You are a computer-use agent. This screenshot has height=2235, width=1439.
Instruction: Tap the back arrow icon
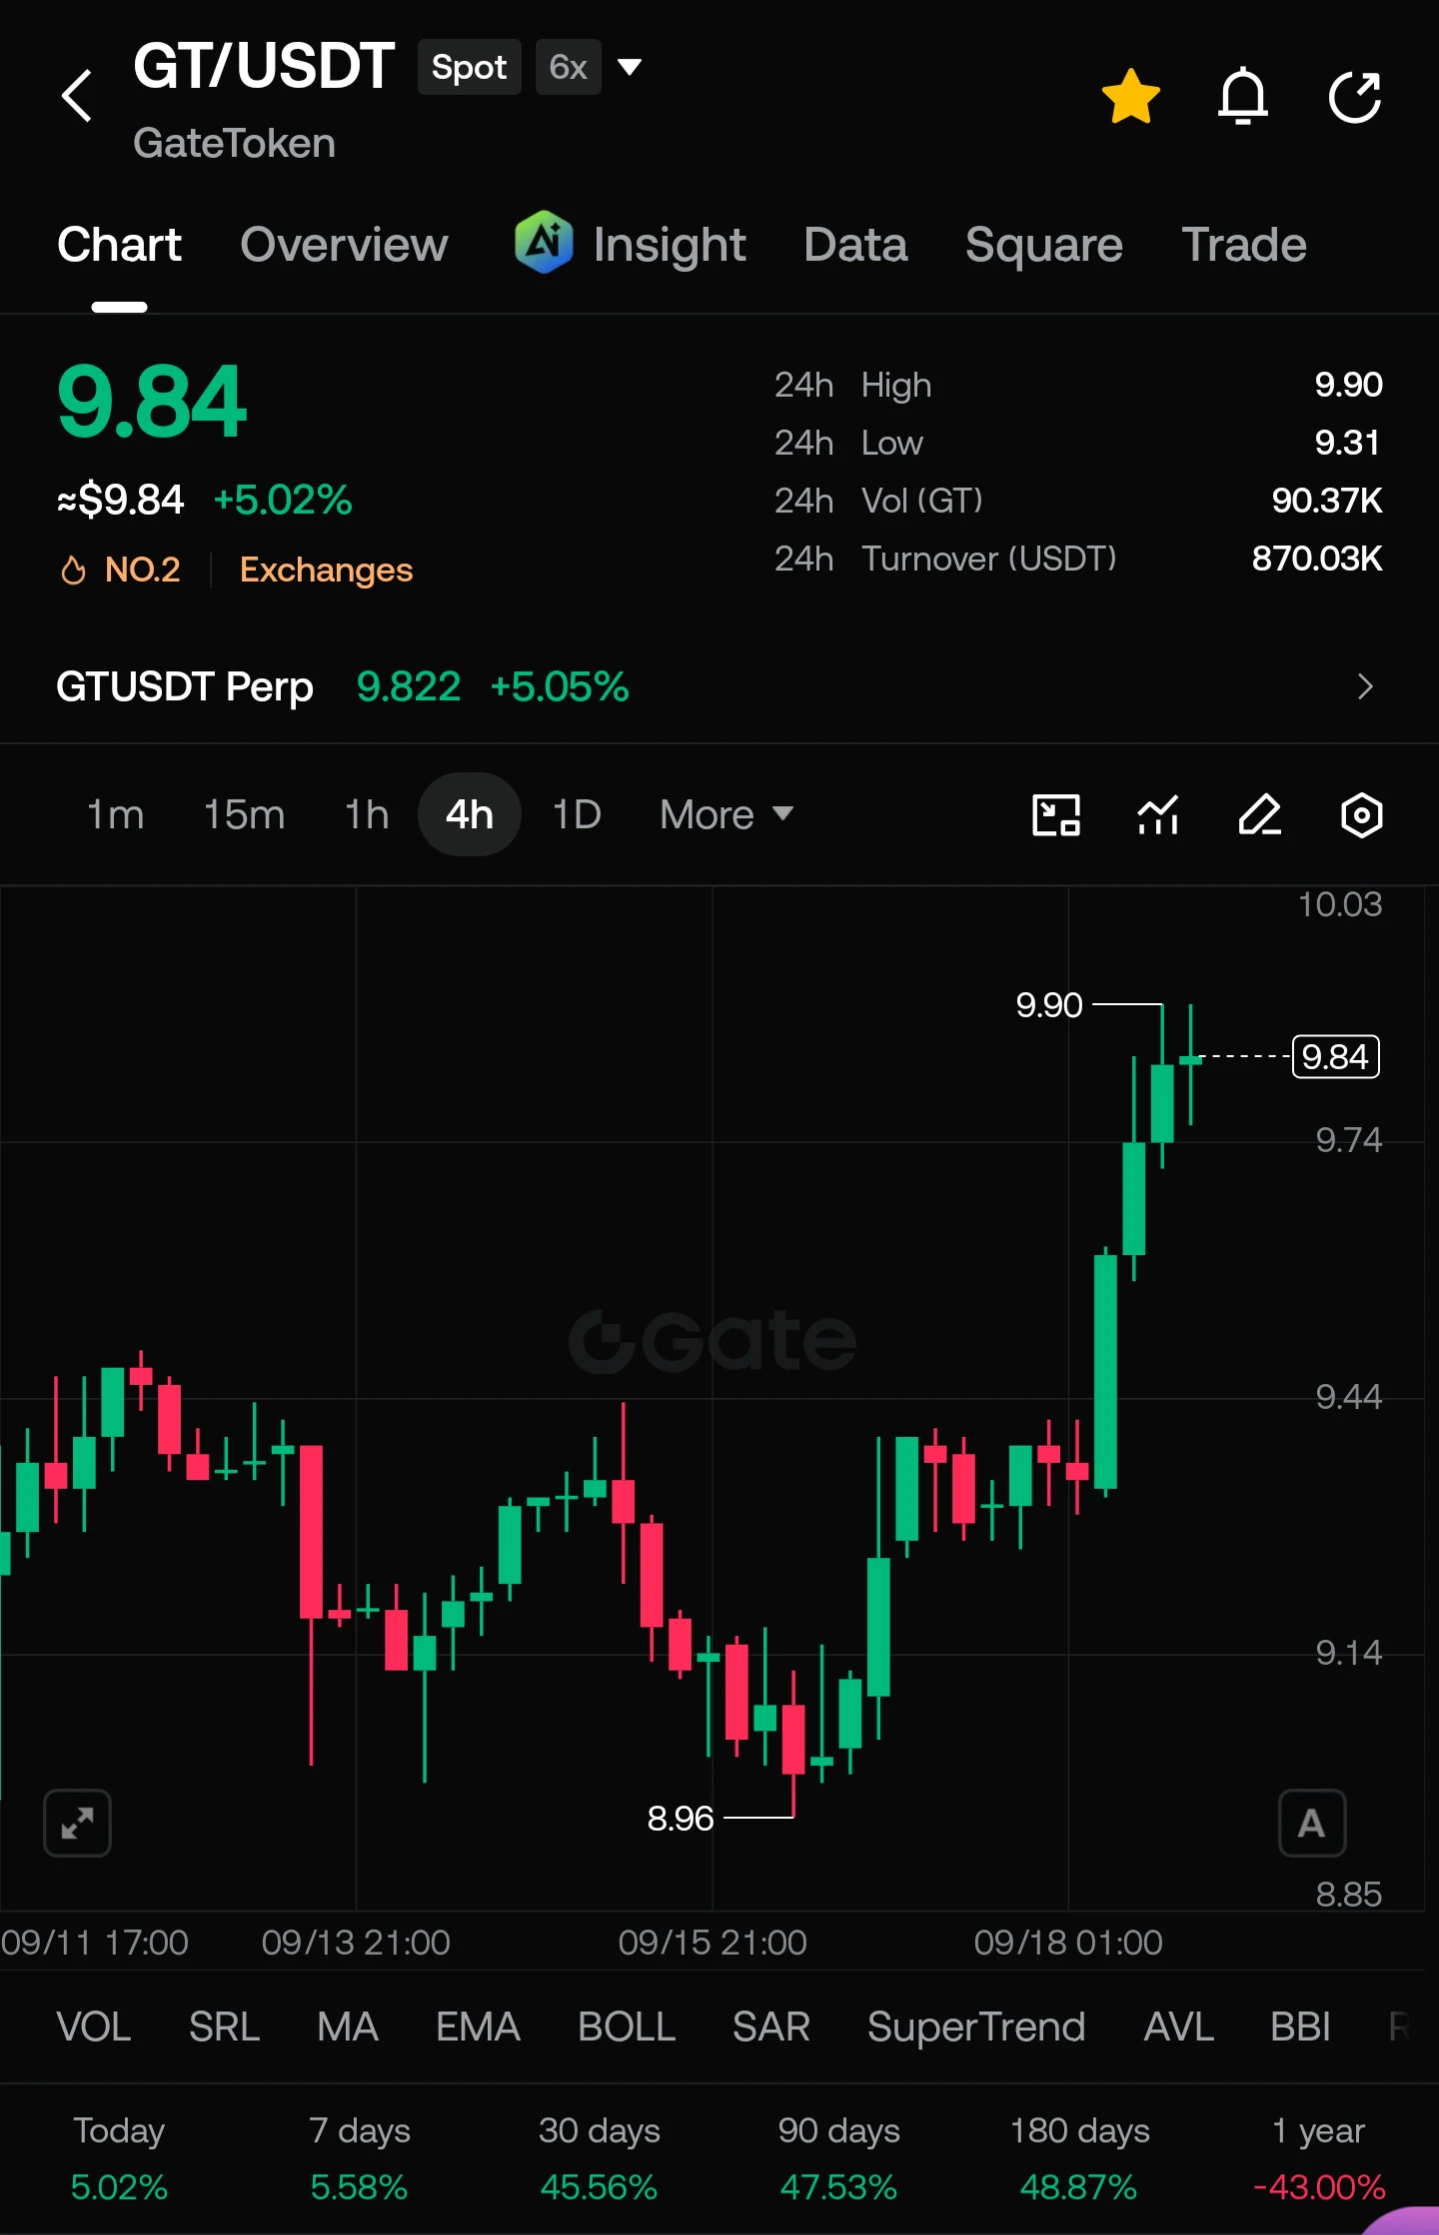(x=77, y=96)
